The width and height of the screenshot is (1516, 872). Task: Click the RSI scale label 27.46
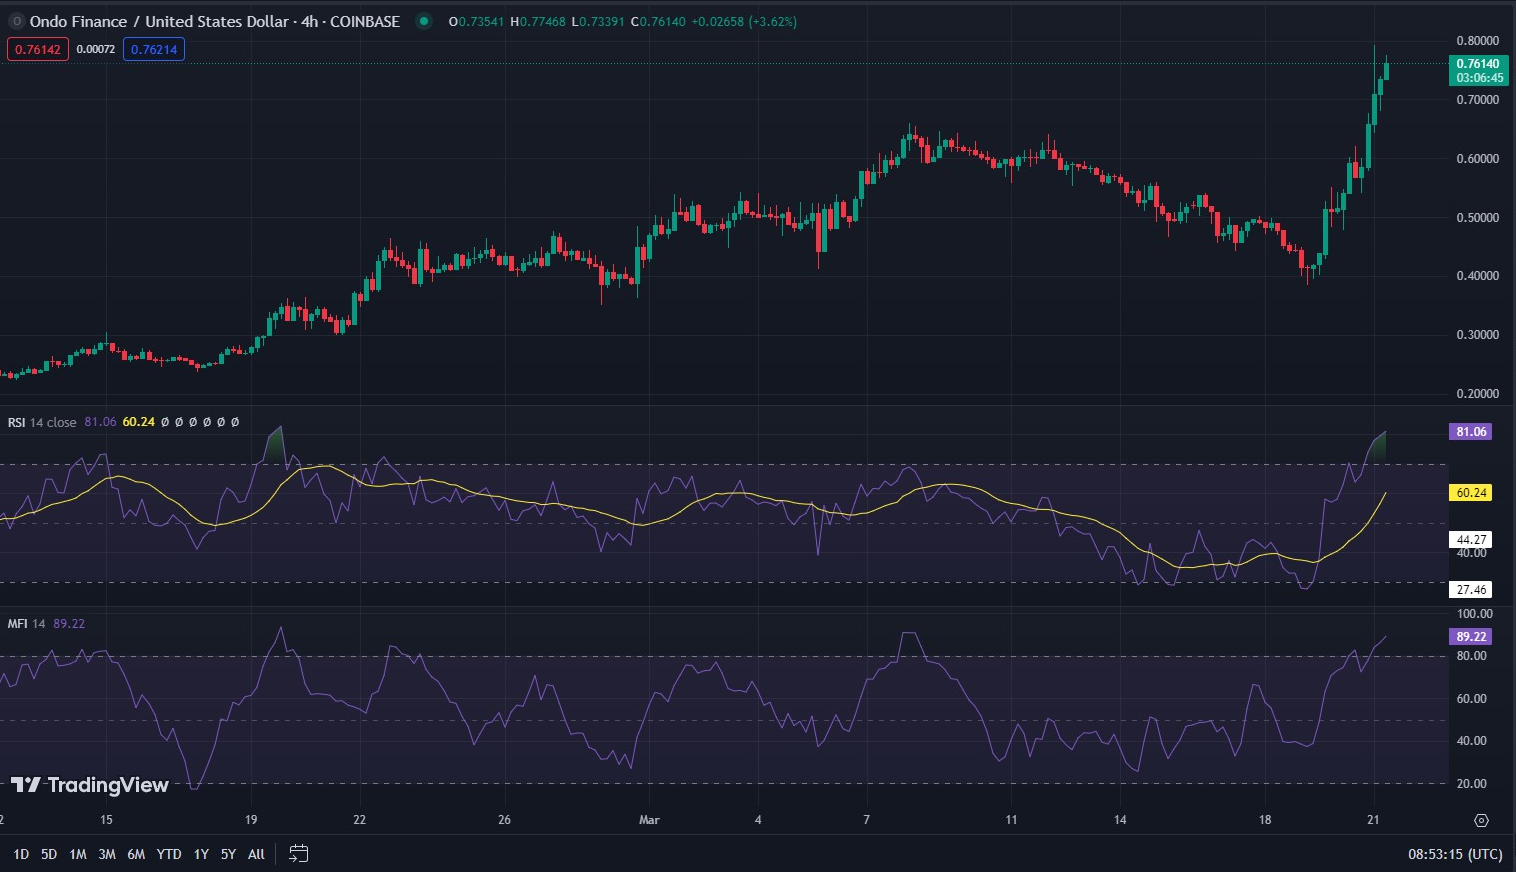(1471, 590)
